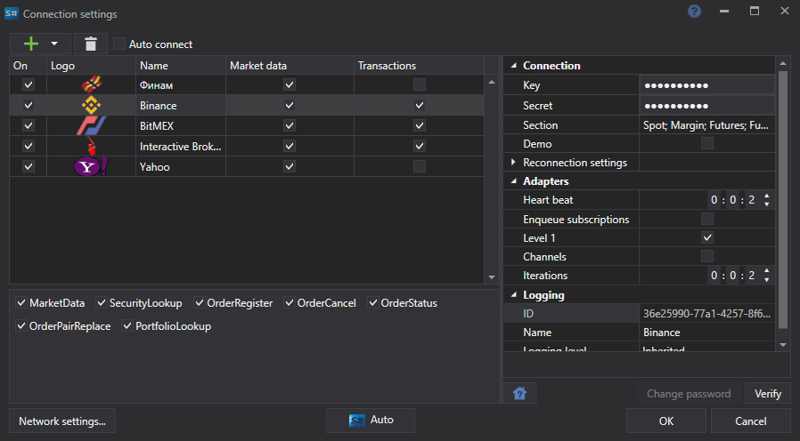Screen dimensions: 800x441
Task: Click the Interactive Brokers logo icon
Action: tap(91, 146)
